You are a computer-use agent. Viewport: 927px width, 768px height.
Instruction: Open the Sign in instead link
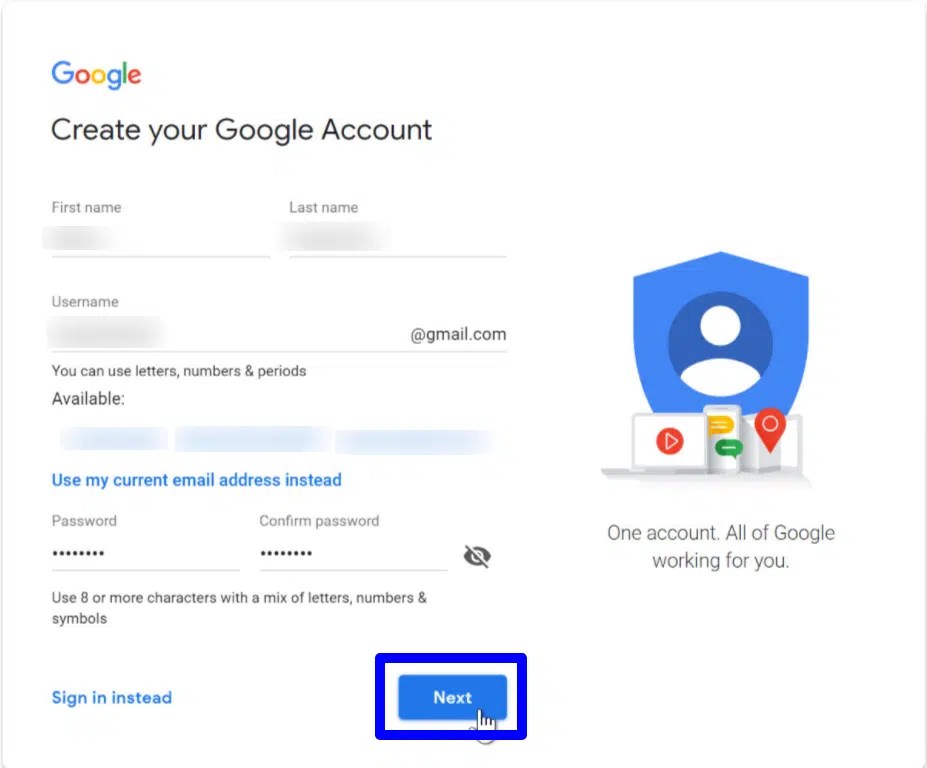point(112,698)
